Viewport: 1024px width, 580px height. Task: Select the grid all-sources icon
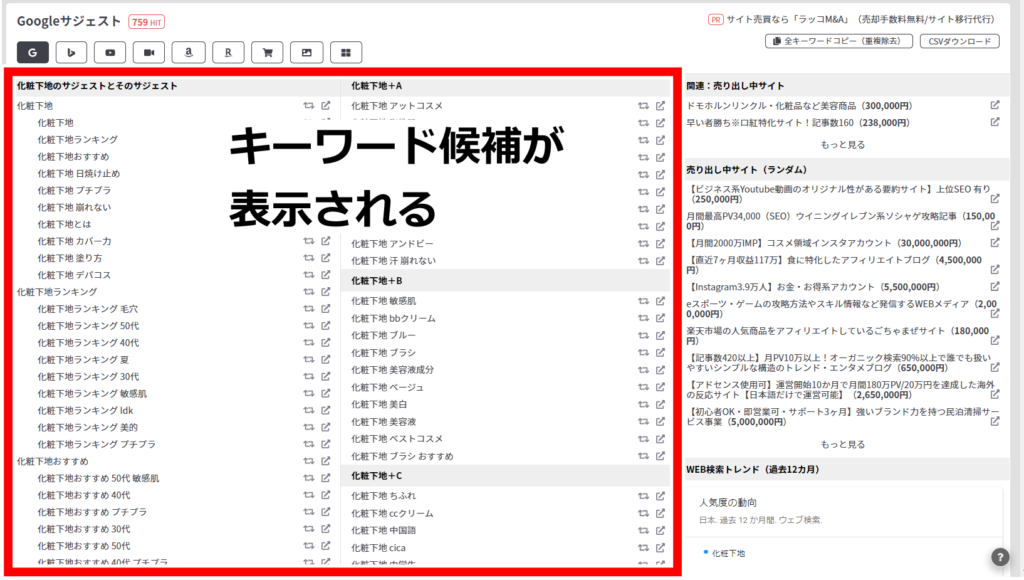click(x=346, y=52)
